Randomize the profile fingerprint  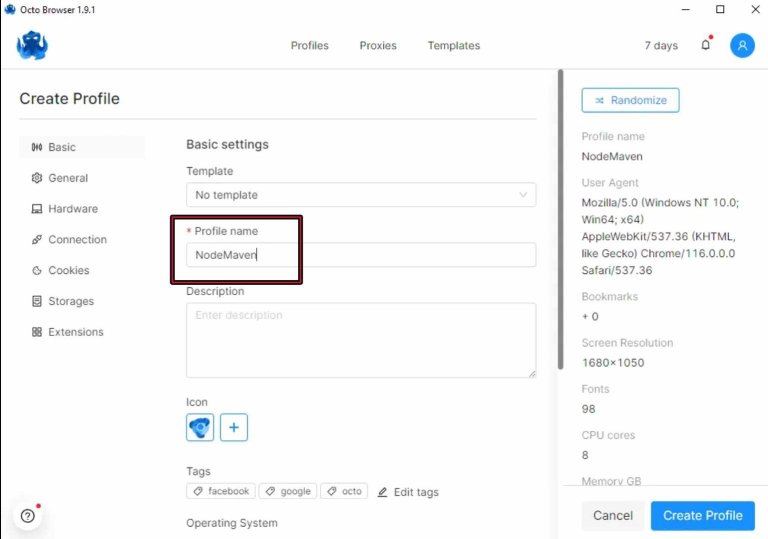(630, 100)
